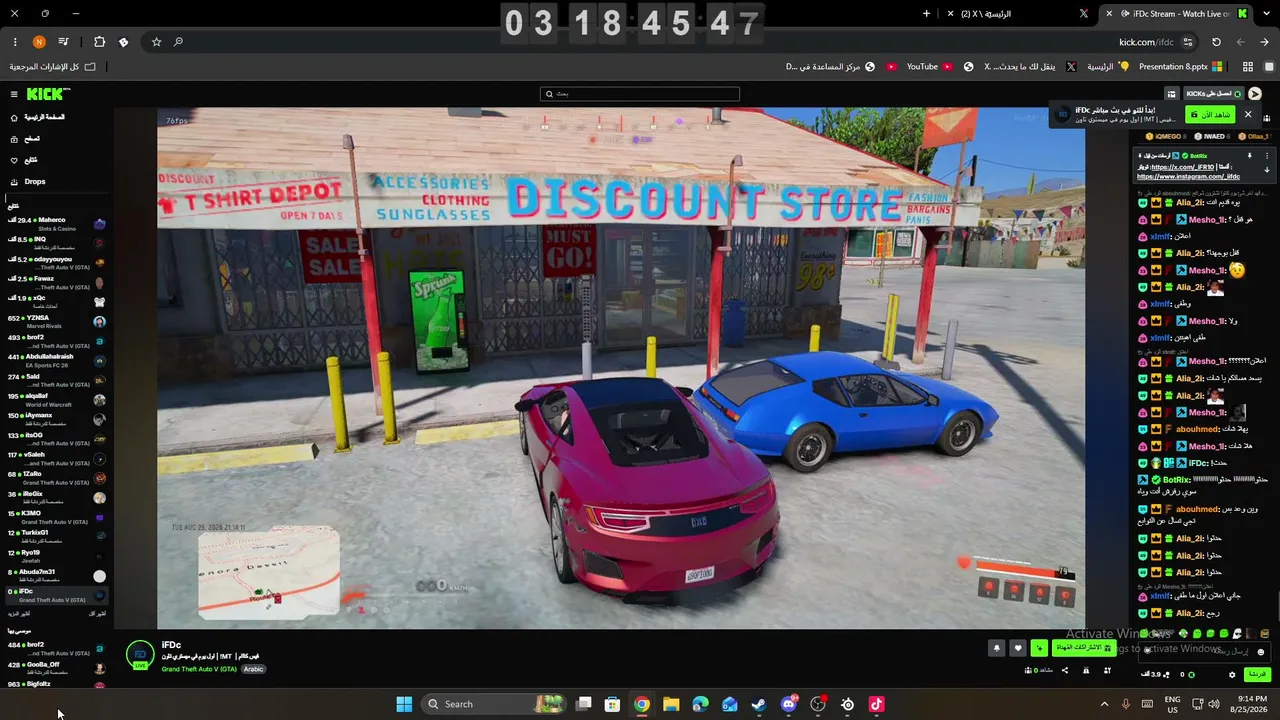Open the GooBa_Off channel in sidebar
The height and width of the screenshot is (720, 1280).
[x=56, y=668]
